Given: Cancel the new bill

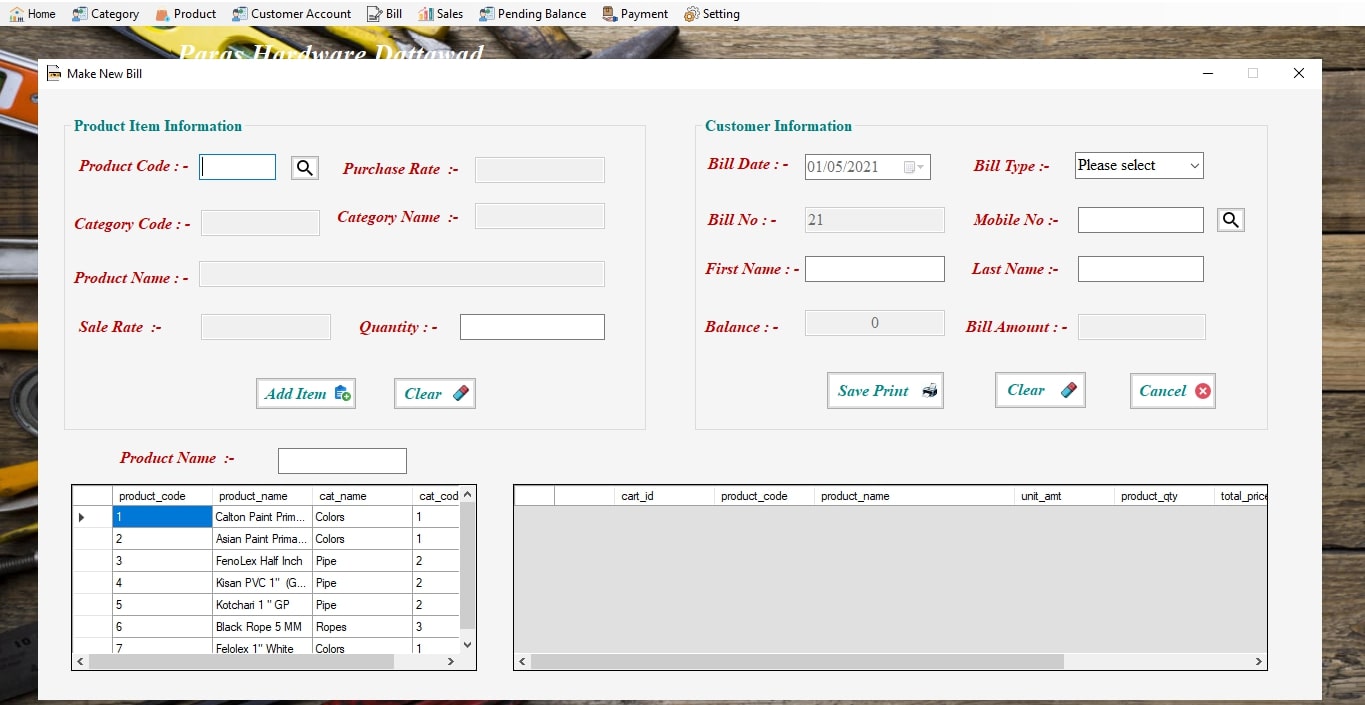Looking at the screenshot, I should (1173, 391).
